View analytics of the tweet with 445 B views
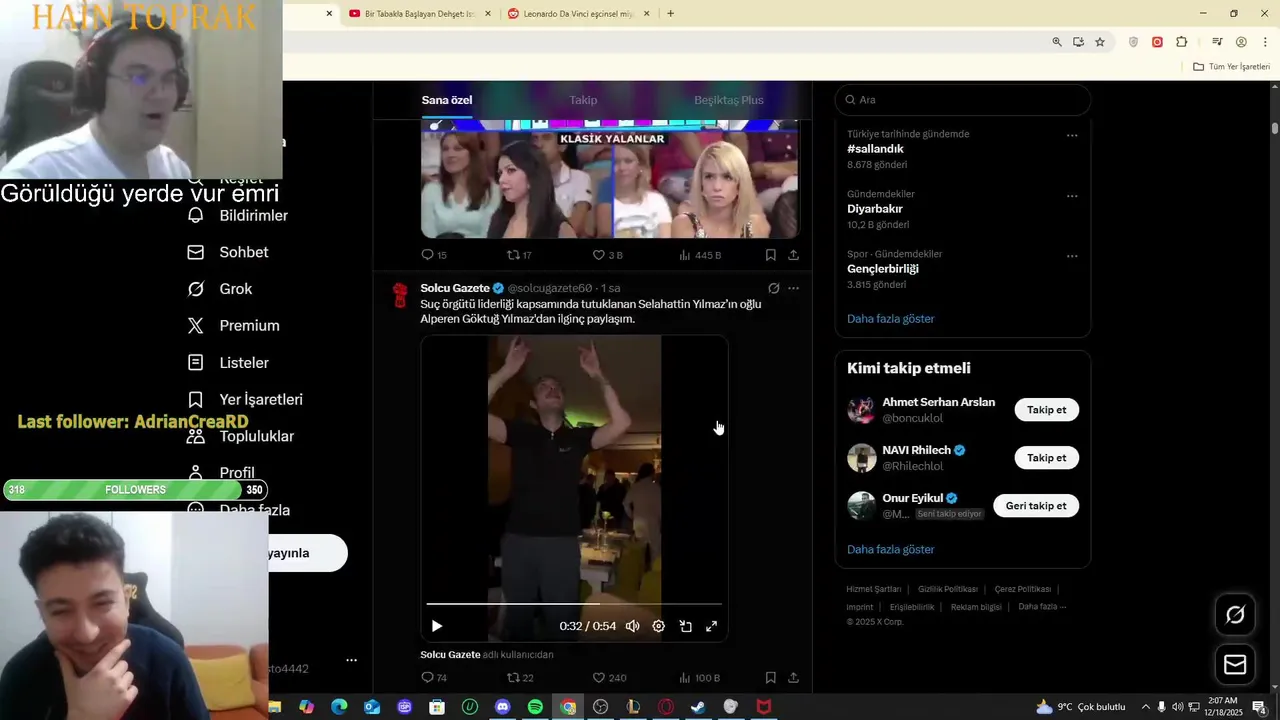1280x720 pixels. [700, 255]
